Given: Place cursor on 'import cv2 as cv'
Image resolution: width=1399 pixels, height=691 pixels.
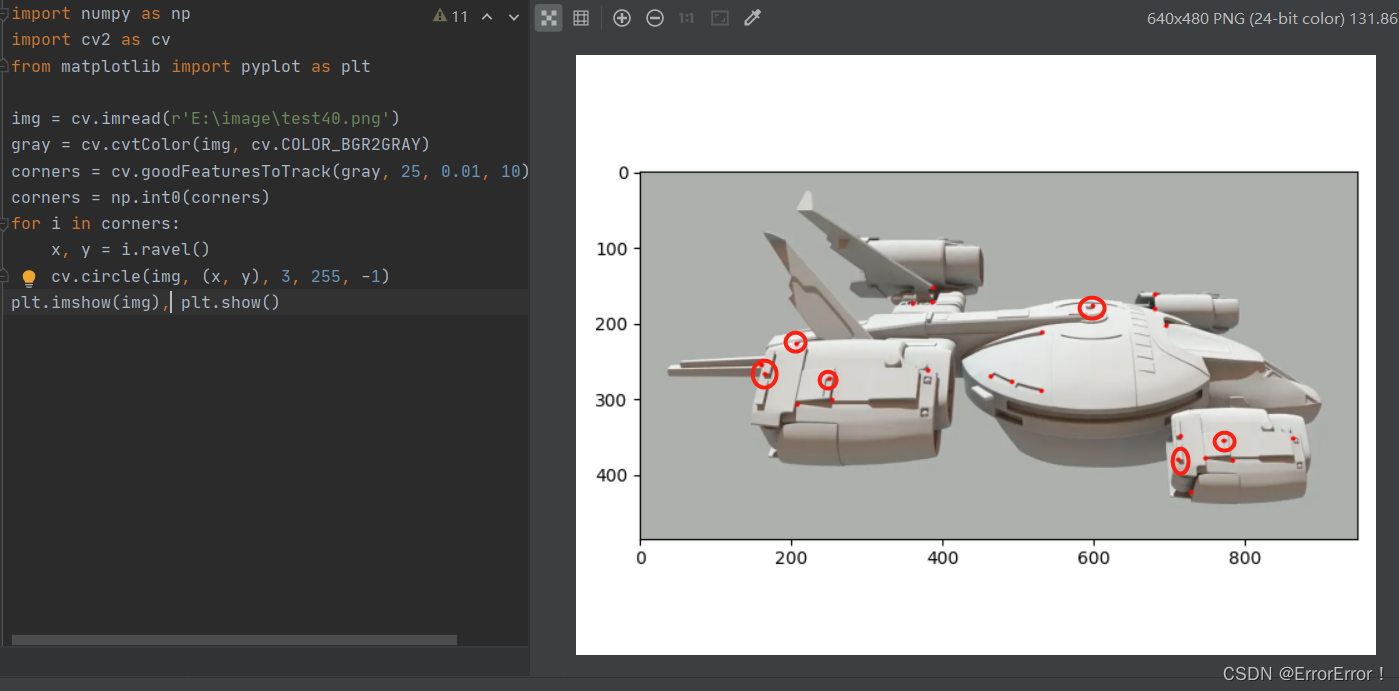Looking at the screenshot, I should (91, 40).
